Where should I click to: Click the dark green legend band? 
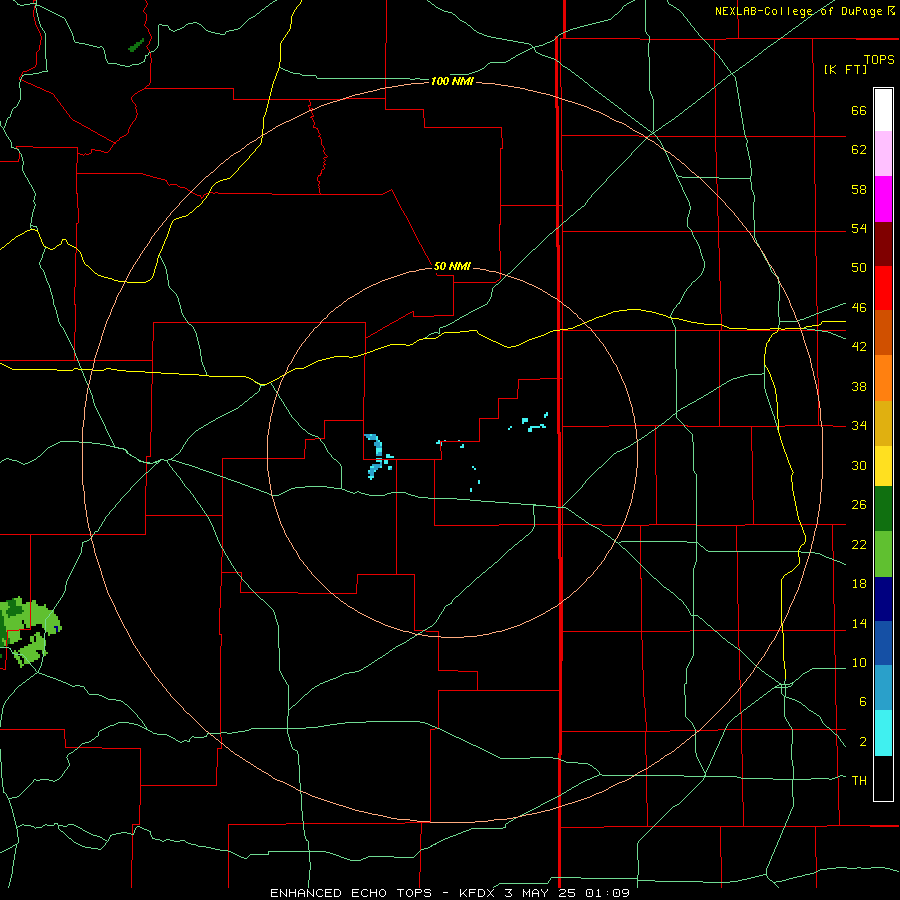click(883, 509)
